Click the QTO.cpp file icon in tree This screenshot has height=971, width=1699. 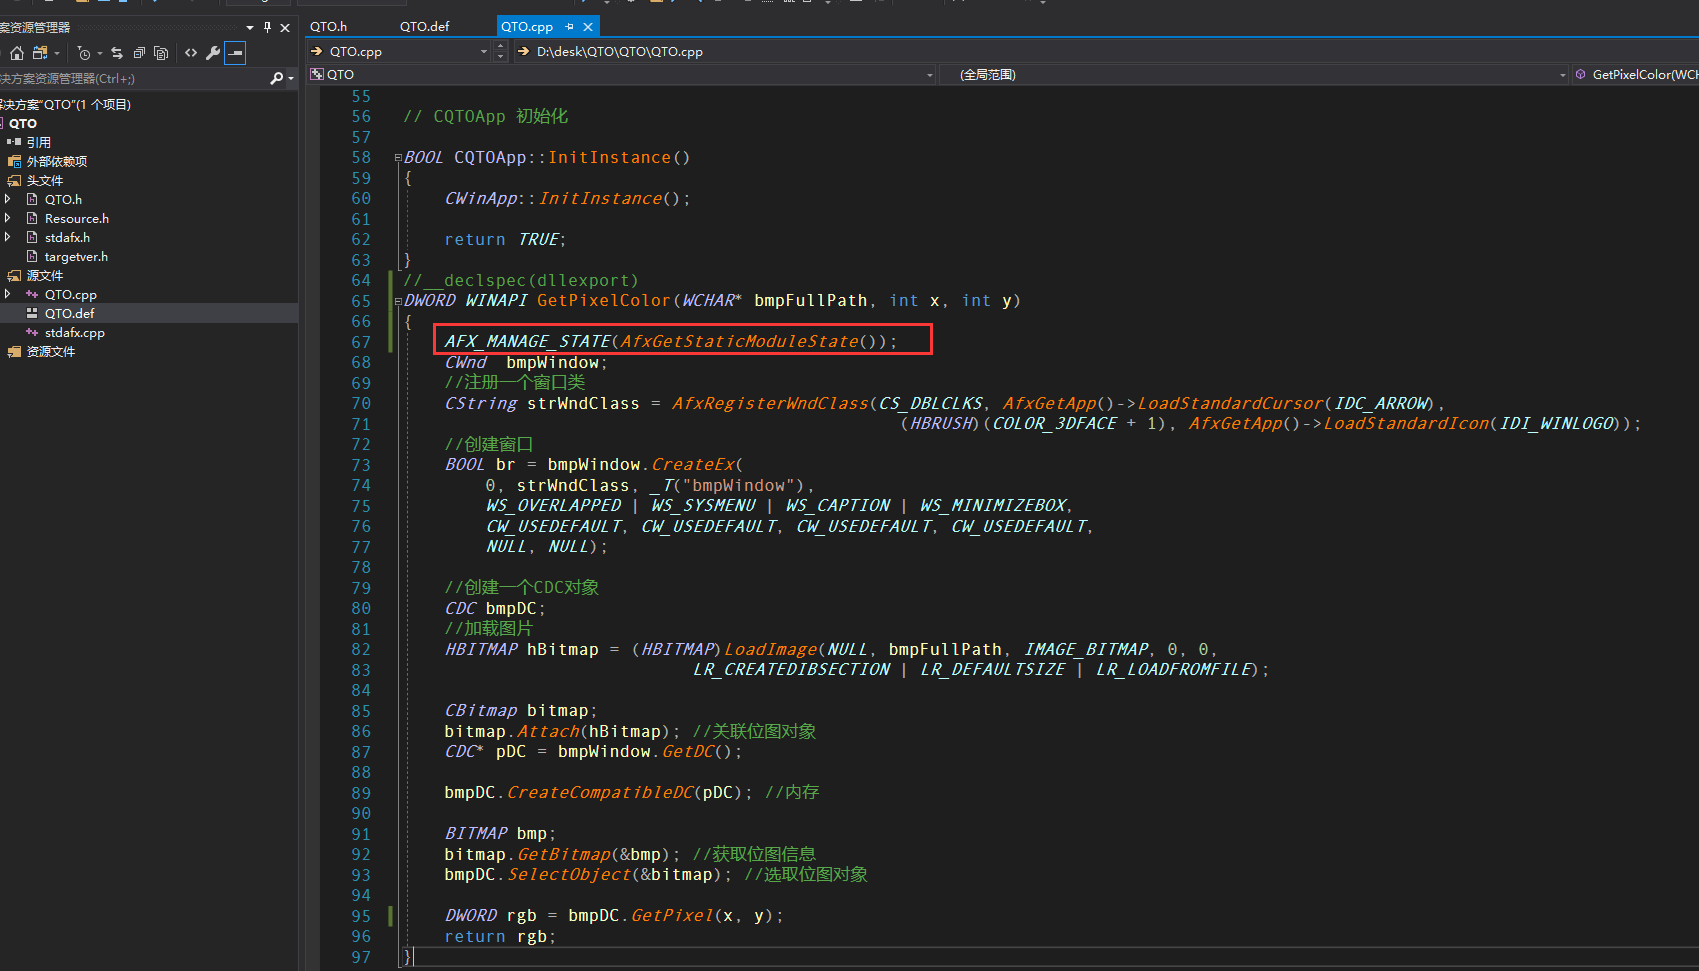point(32,294)
